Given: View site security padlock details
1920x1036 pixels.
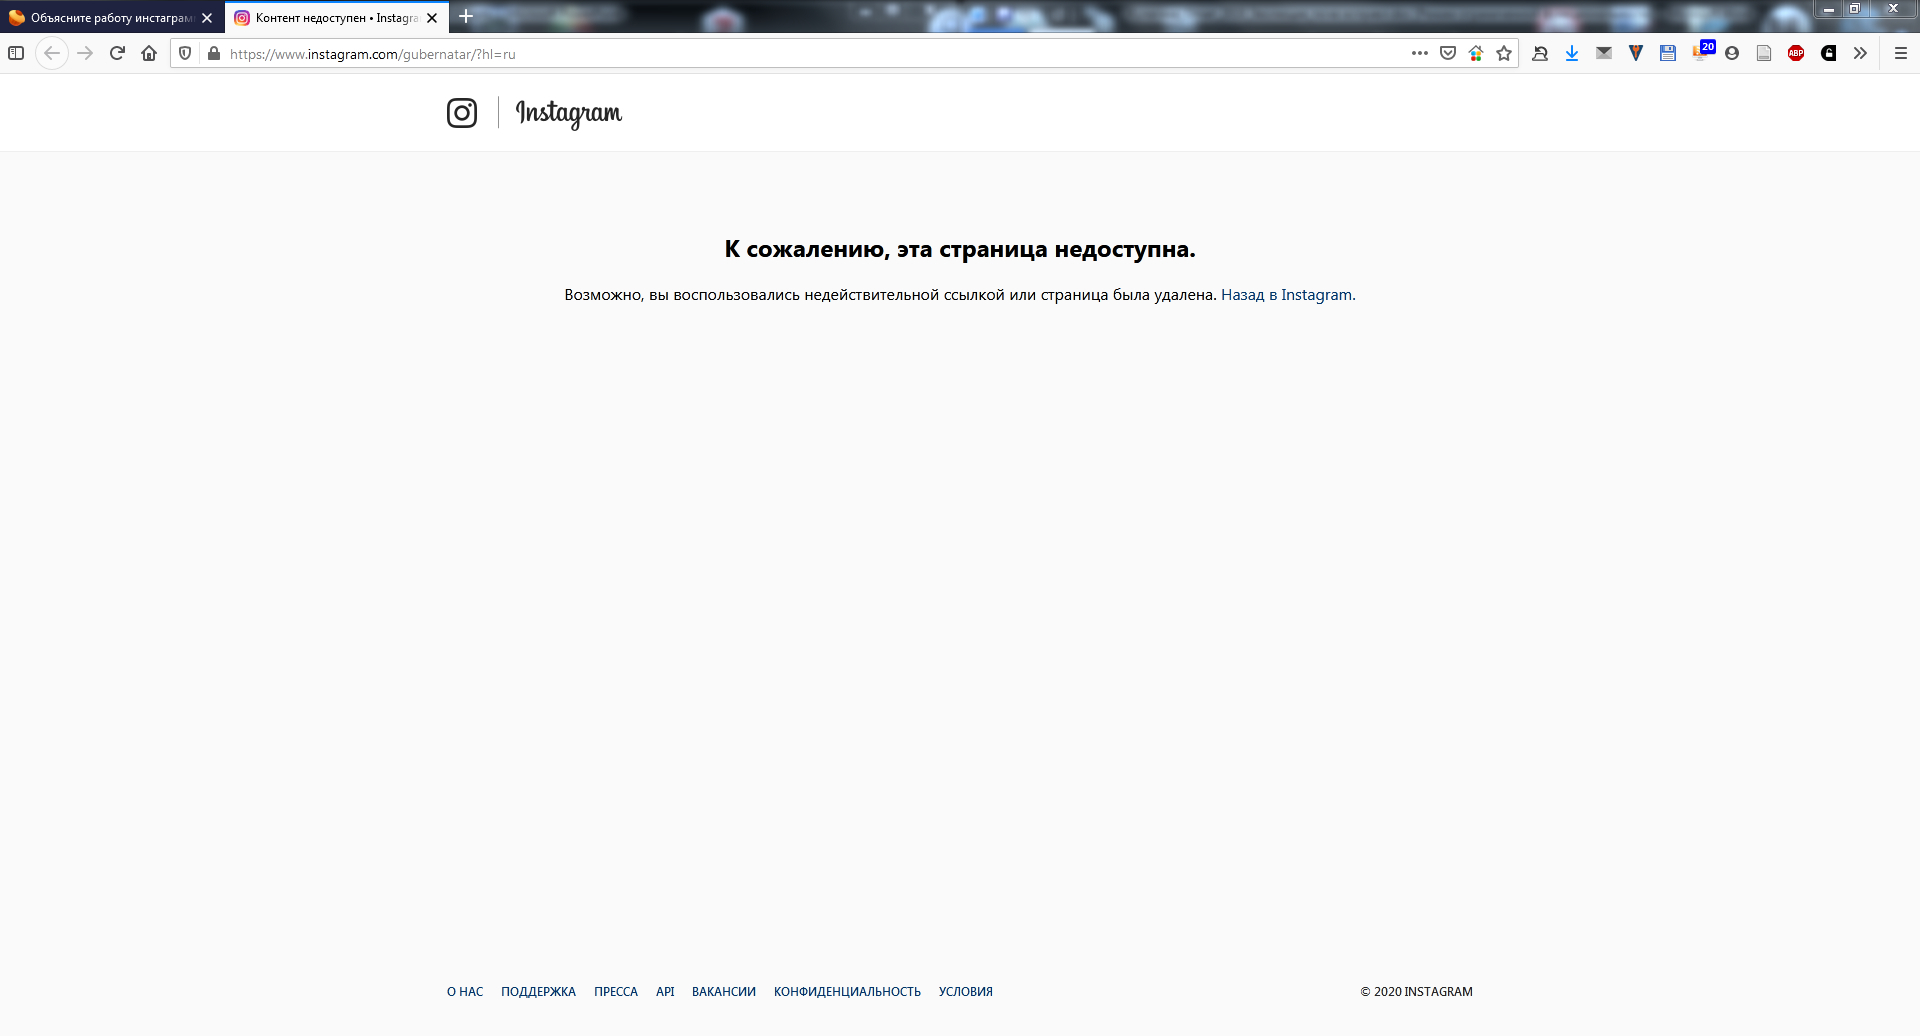Looking at the screenshot, I should [213, 53].
